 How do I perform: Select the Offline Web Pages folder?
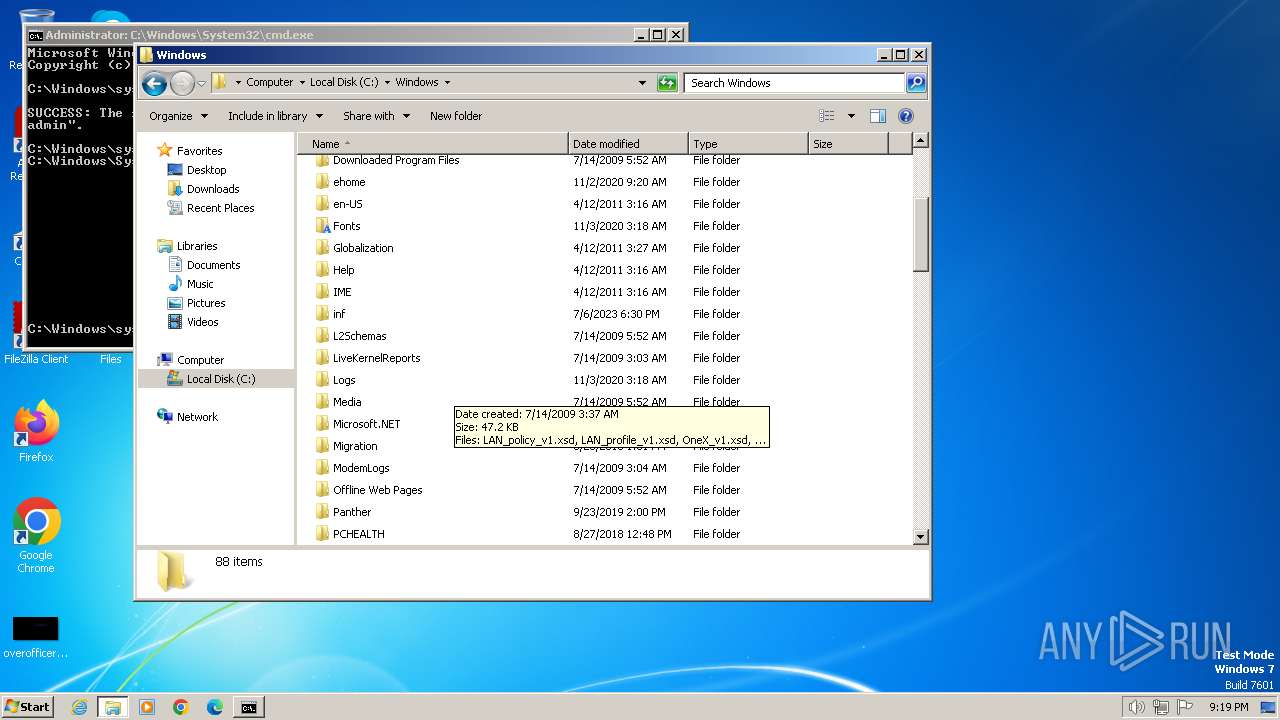[377, 490]
